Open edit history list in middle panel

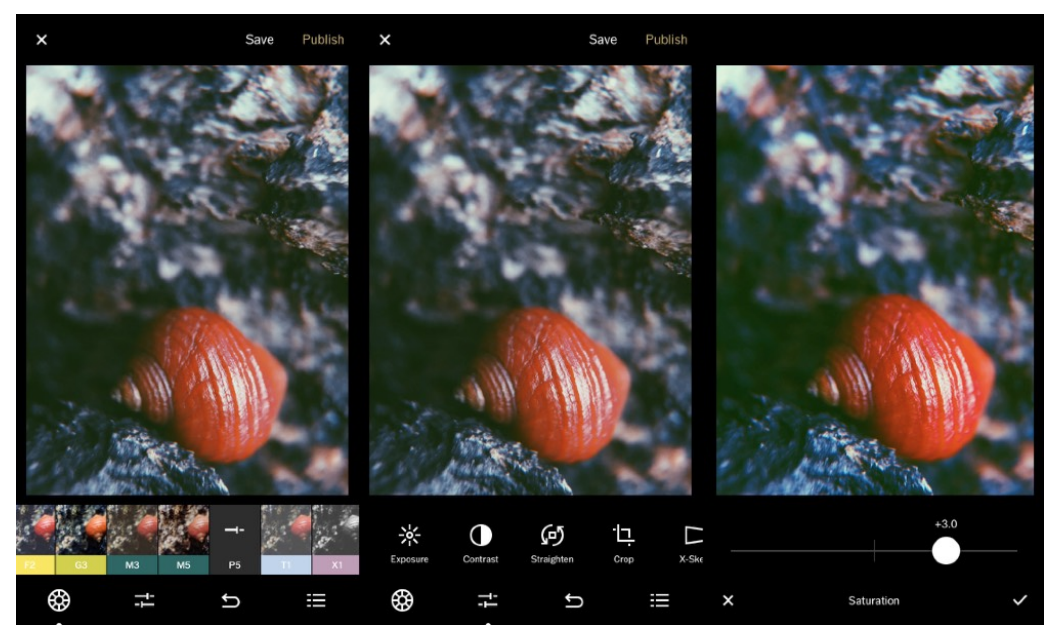(659, 600)
